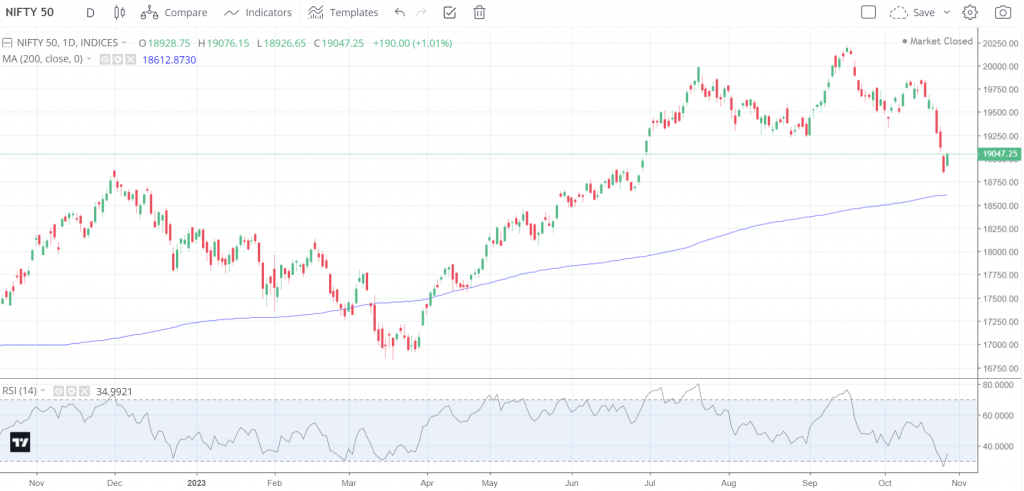Viewport: 1024px width, 491px height.
Task: Remove the MA indicator with X icon
Action: [130, 59]
